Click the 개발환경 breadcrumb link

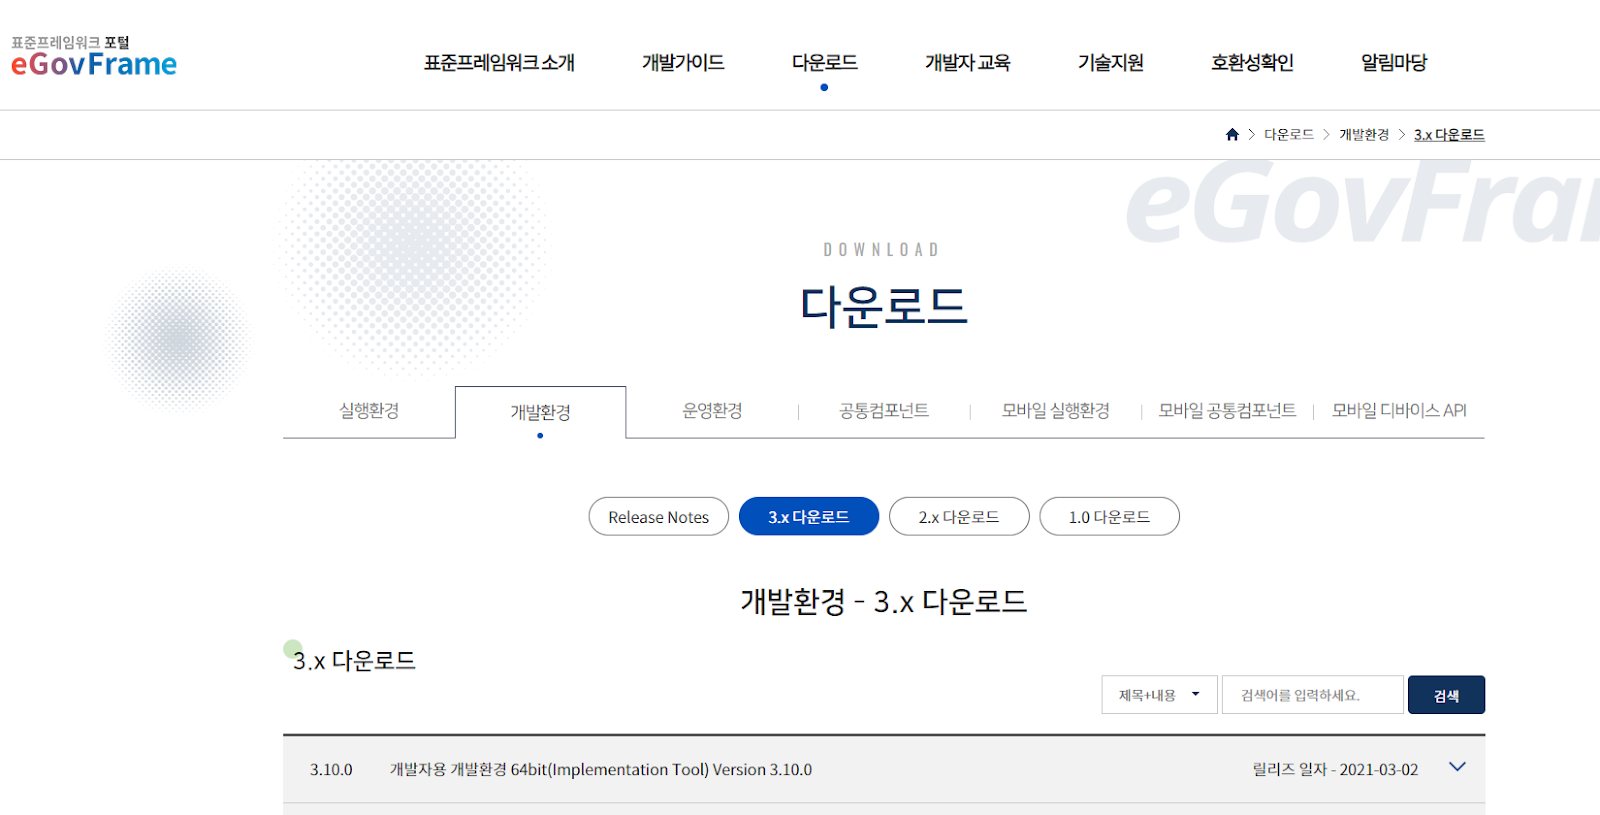point(1364,134)
